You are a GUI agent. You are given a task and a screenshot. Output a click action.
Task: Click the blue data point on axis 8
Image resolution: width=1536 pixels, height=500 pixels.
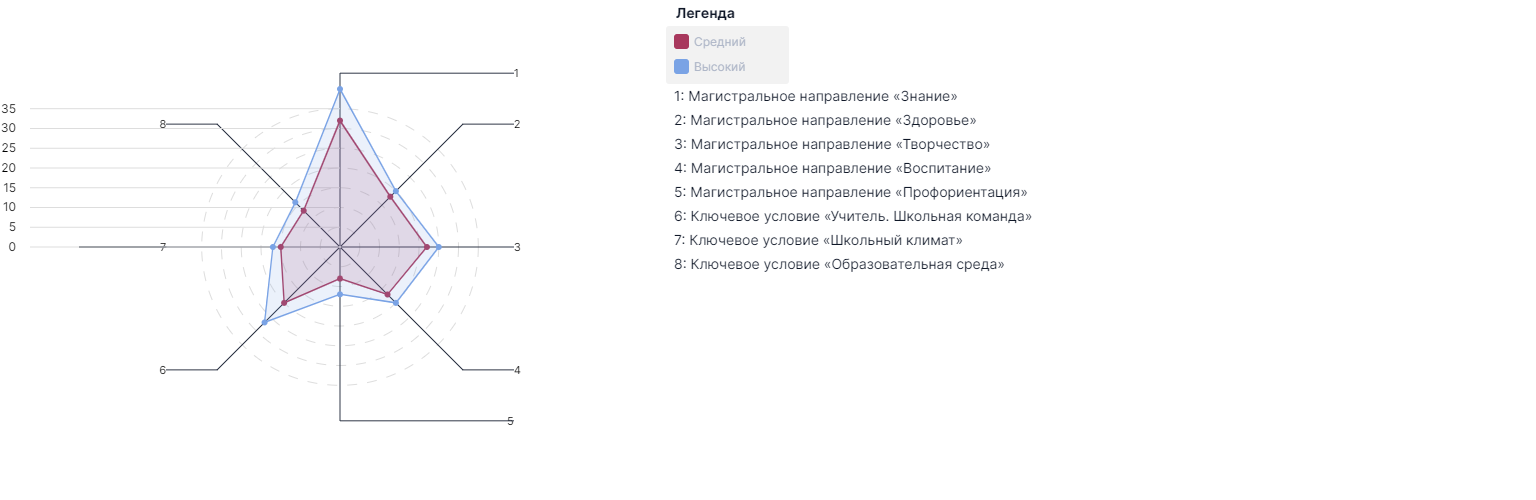295,203
